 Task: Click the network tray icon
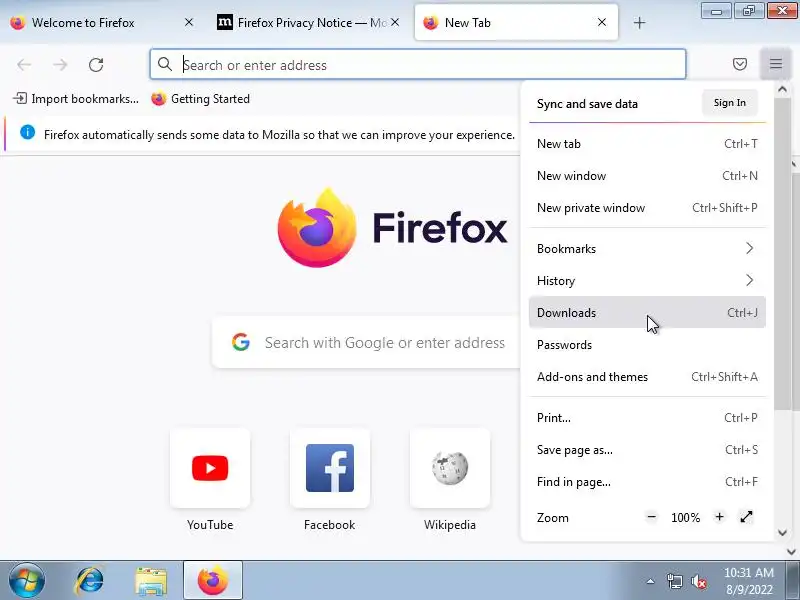point(674,581)
